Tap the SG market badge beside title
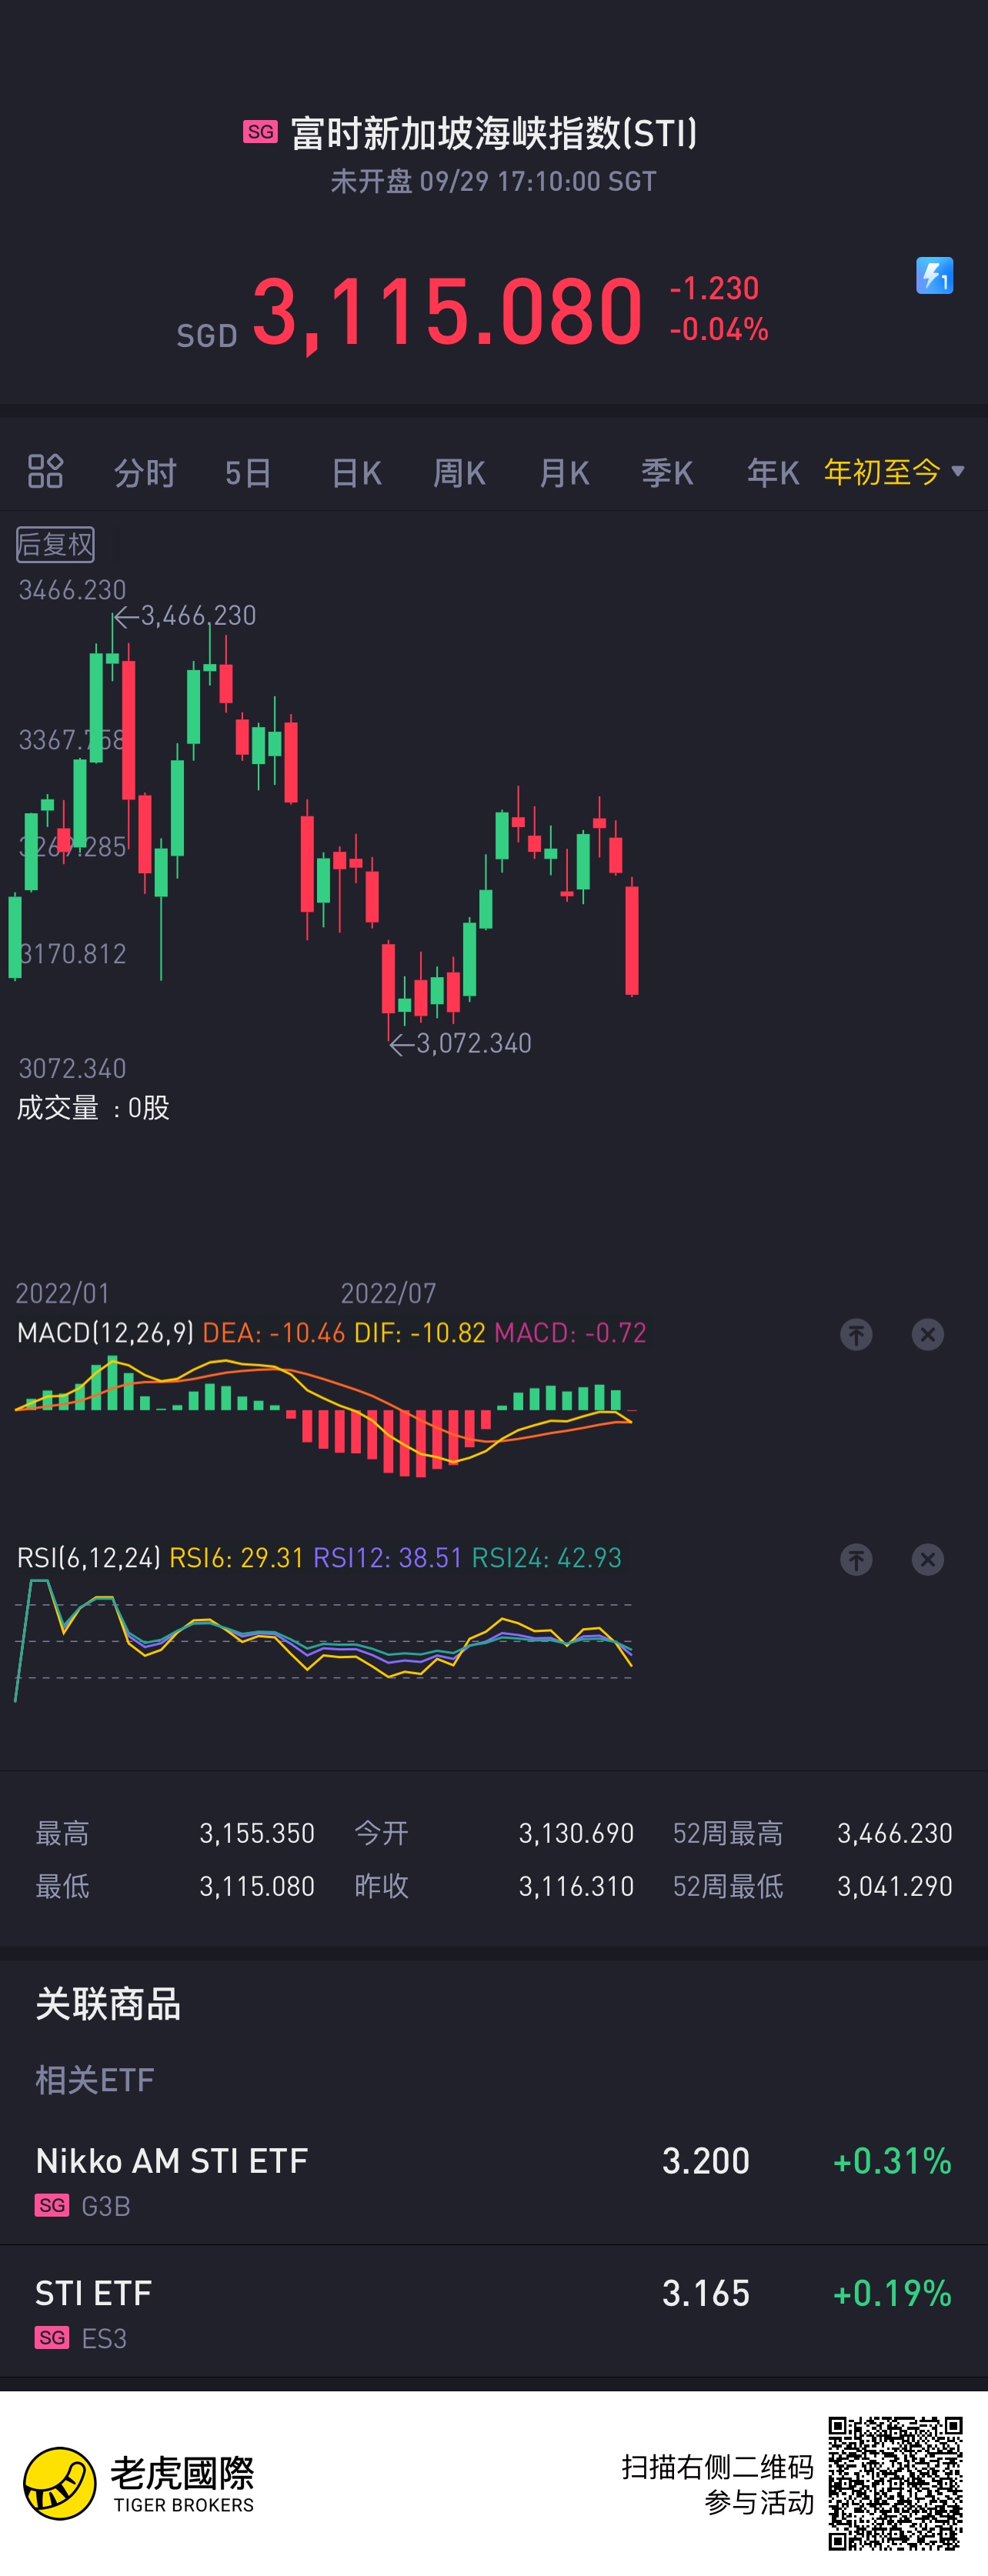Image resolution: width=988 pixels, height=2576 pixels. [260, 132]
